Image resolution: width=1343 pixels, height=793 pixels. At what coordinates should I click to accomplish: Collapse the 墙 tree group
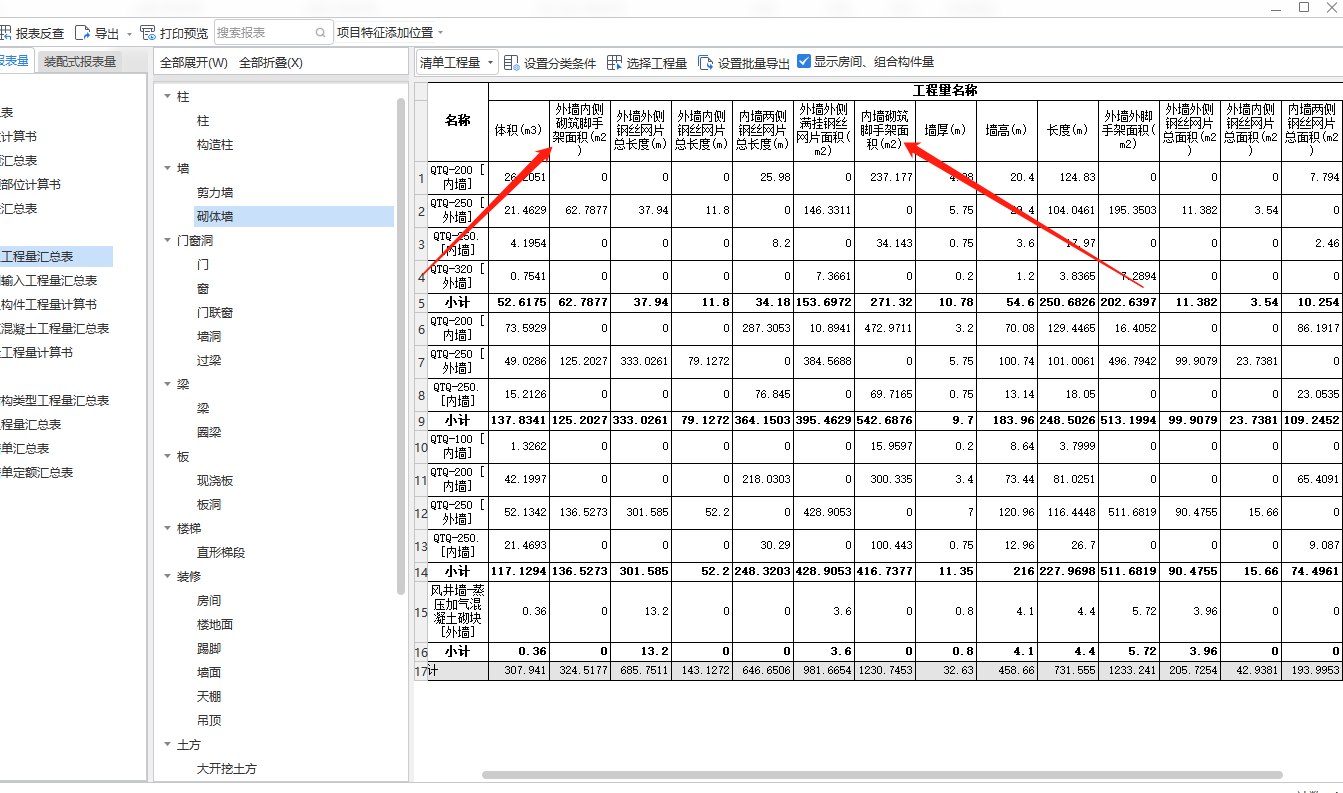(x=167, y=169)
